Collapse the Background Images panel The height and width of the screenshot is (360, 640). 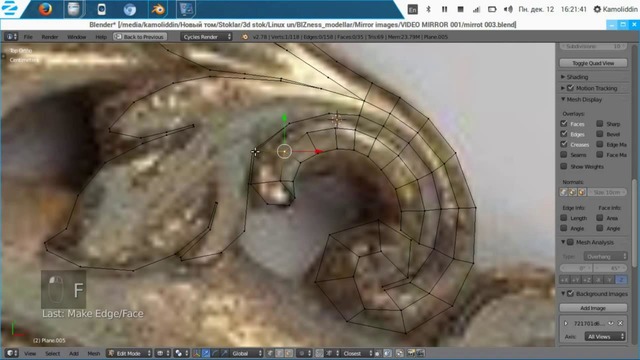click(563, 293)
